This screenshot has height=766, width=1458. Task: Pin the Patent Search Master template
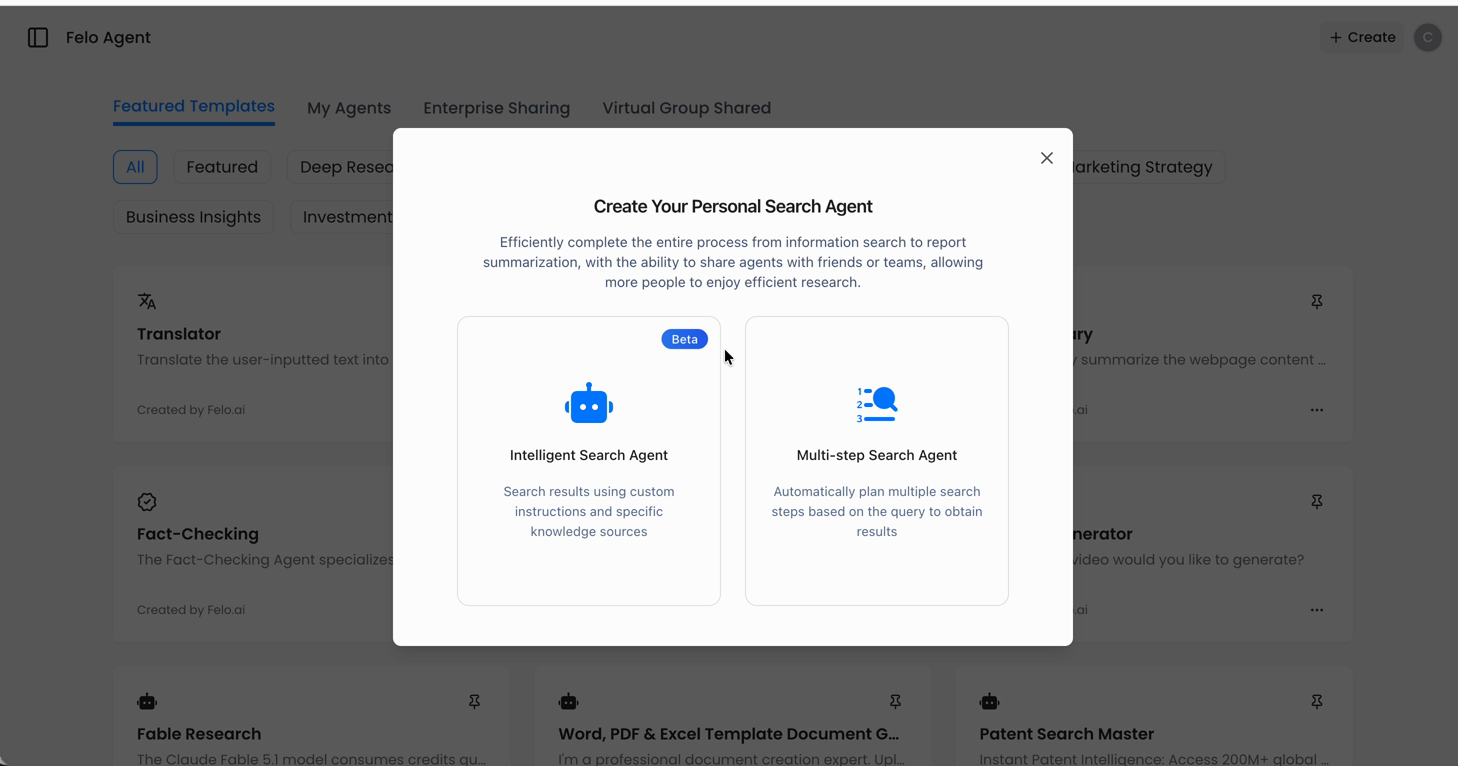coord(1317,702)
